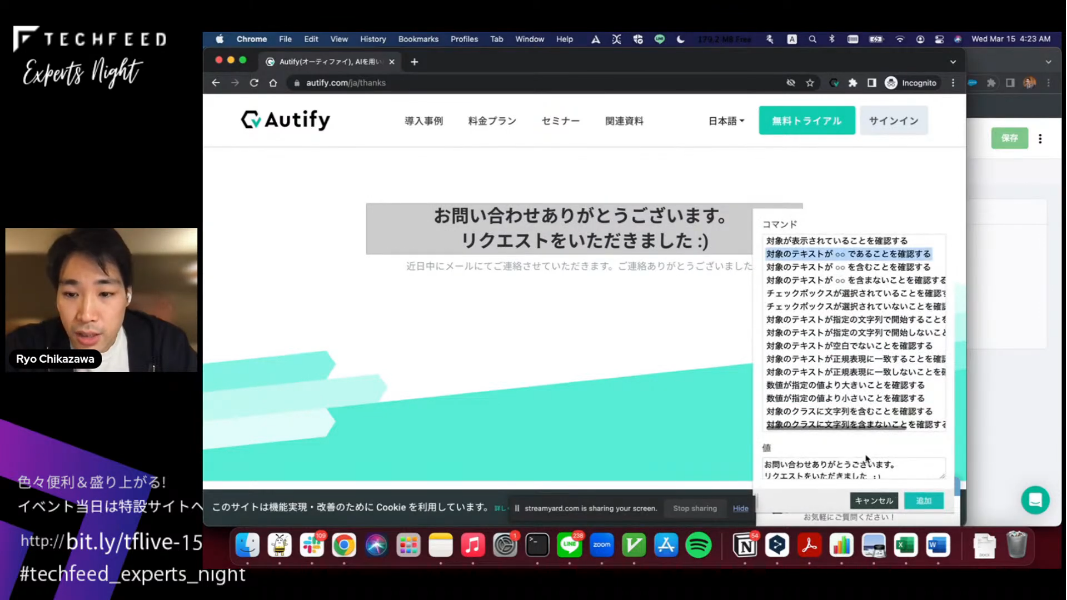Viewport: 1067px width, 600px height.
Task: Open the Apple menu
Action: (219, 39)
